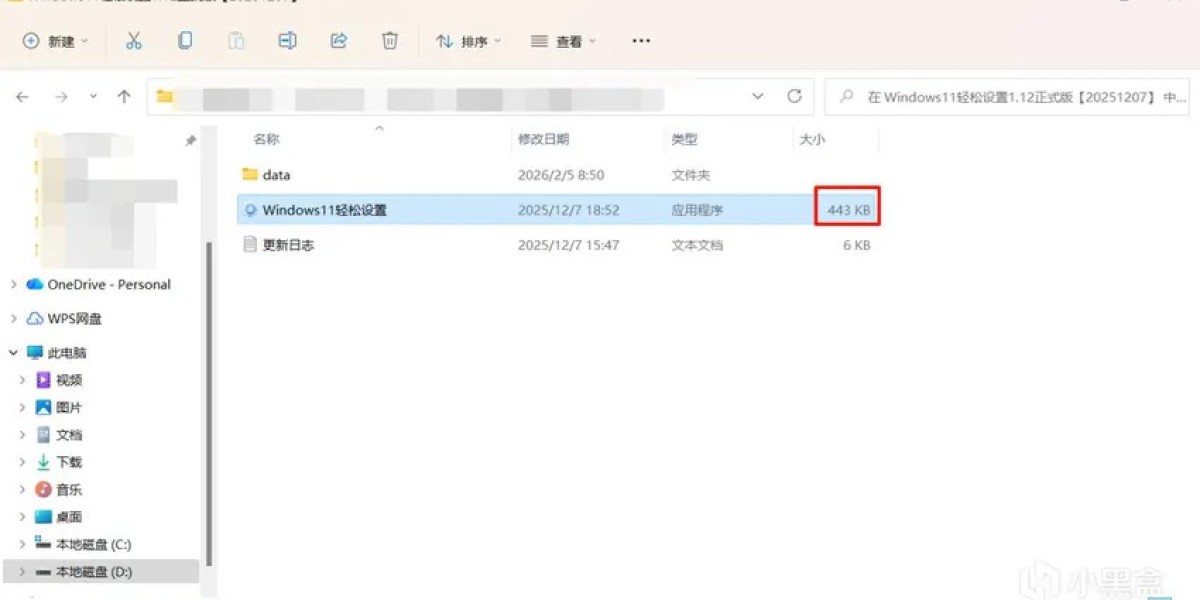This screenshot has height=600, width=1200.
Task: Click the Cut scissors icon
Action: pyautogui.click(x=134, y=41)
